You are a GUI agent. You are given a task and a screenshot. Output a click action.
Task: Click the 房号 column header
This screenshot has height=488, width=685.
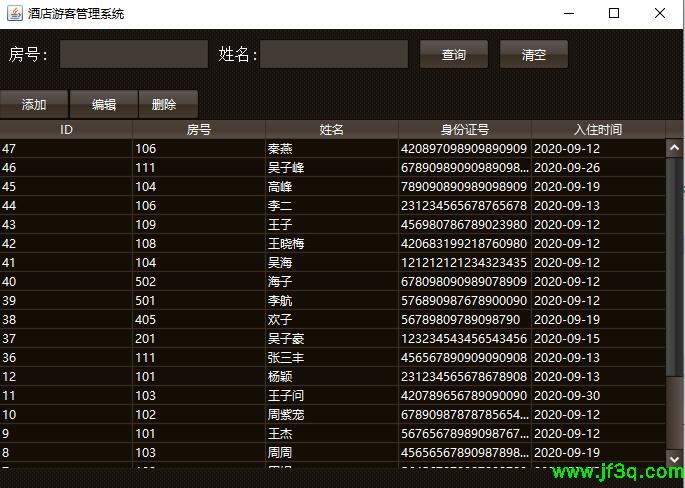coord(199,129)
